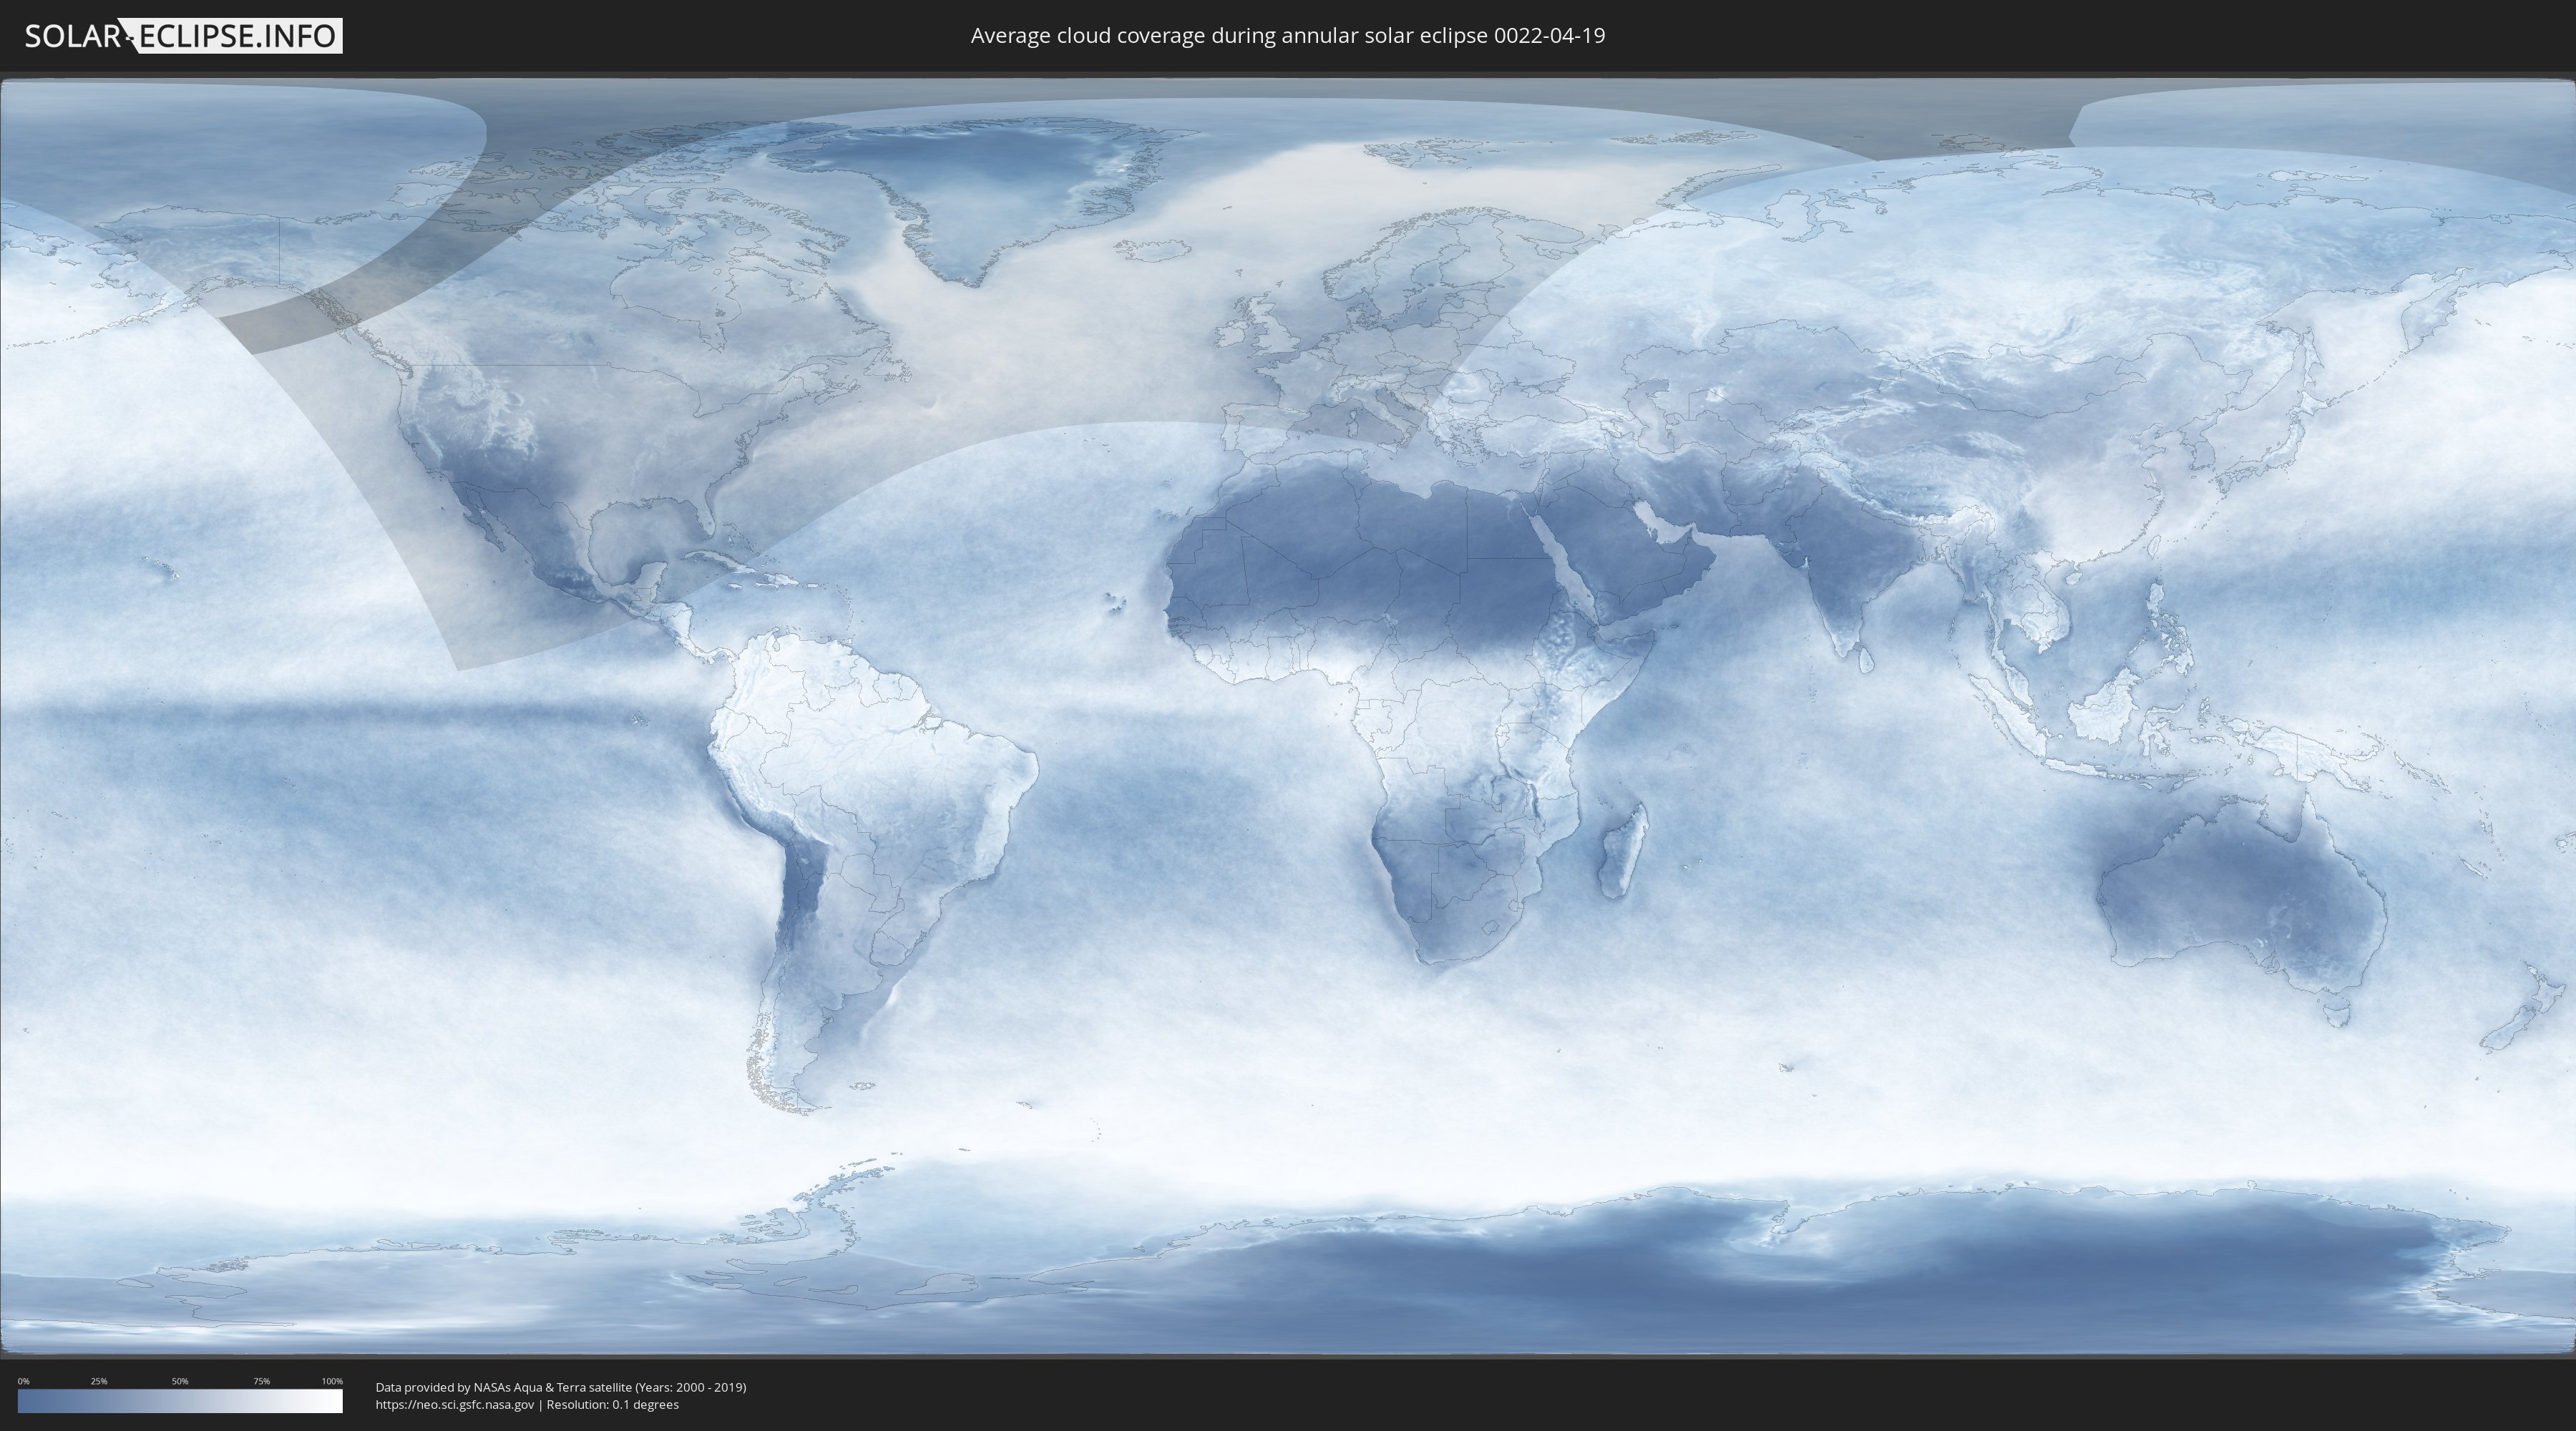The height and width of the screenshot is (1431, 2576).
Task: Click the NASA Aqua & Terra data credit
Action: point(560,1387)
